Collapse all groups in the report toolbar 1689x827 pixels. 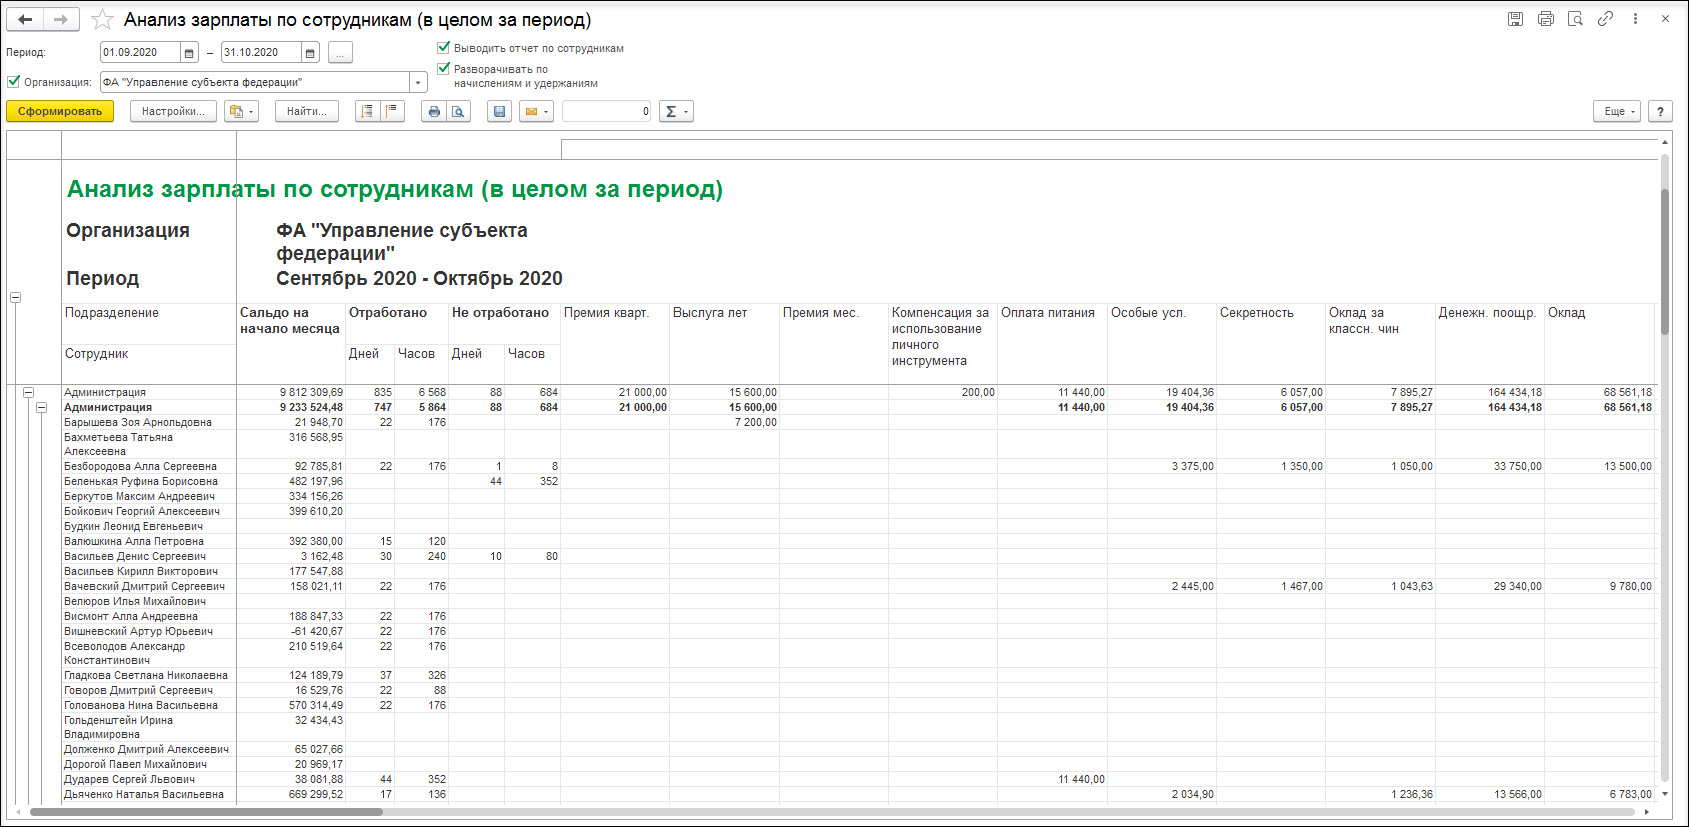click(392, 112)
